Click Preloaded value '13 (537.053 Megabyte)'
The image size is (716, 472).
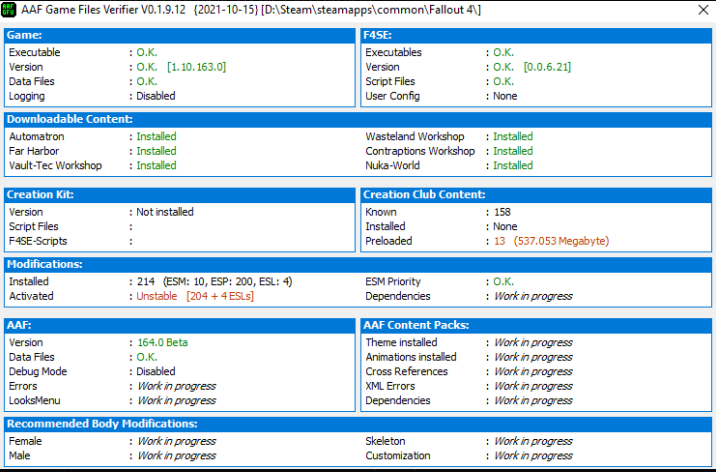click(x=551, y=241)
